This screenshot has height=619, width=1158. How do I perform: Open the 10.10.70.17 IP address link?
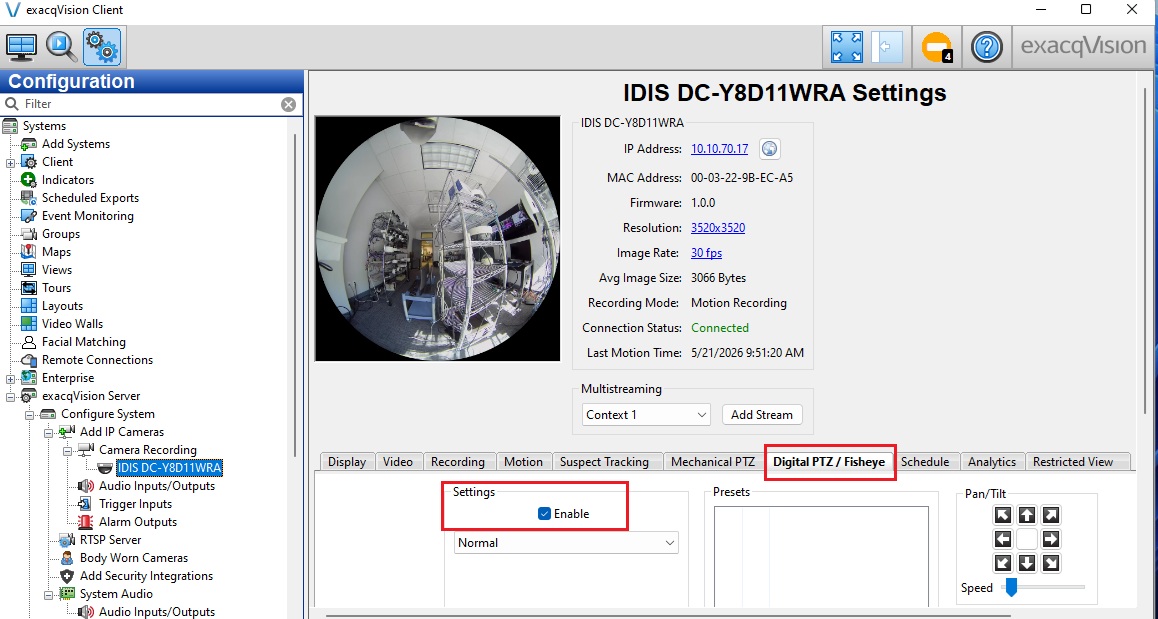[719, 148]
